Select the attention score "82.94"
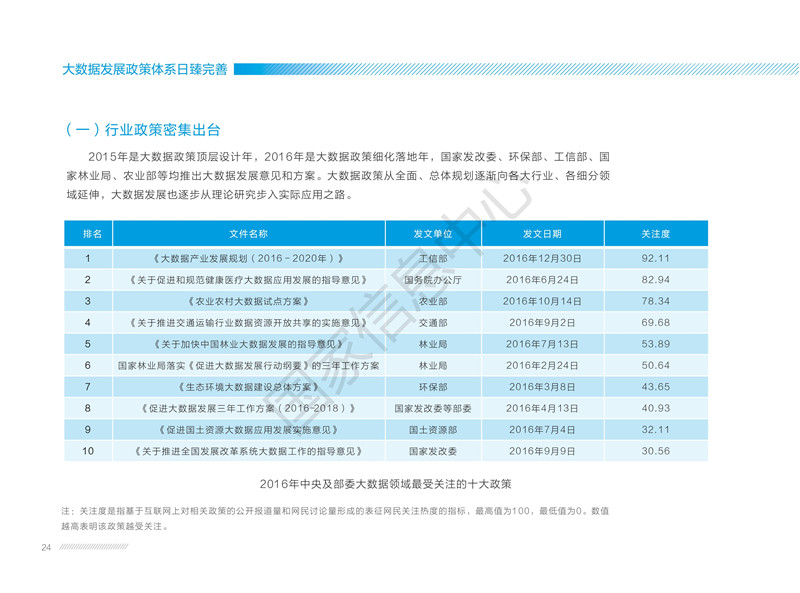Screen dimensions: 800x593 click(656, 280)
